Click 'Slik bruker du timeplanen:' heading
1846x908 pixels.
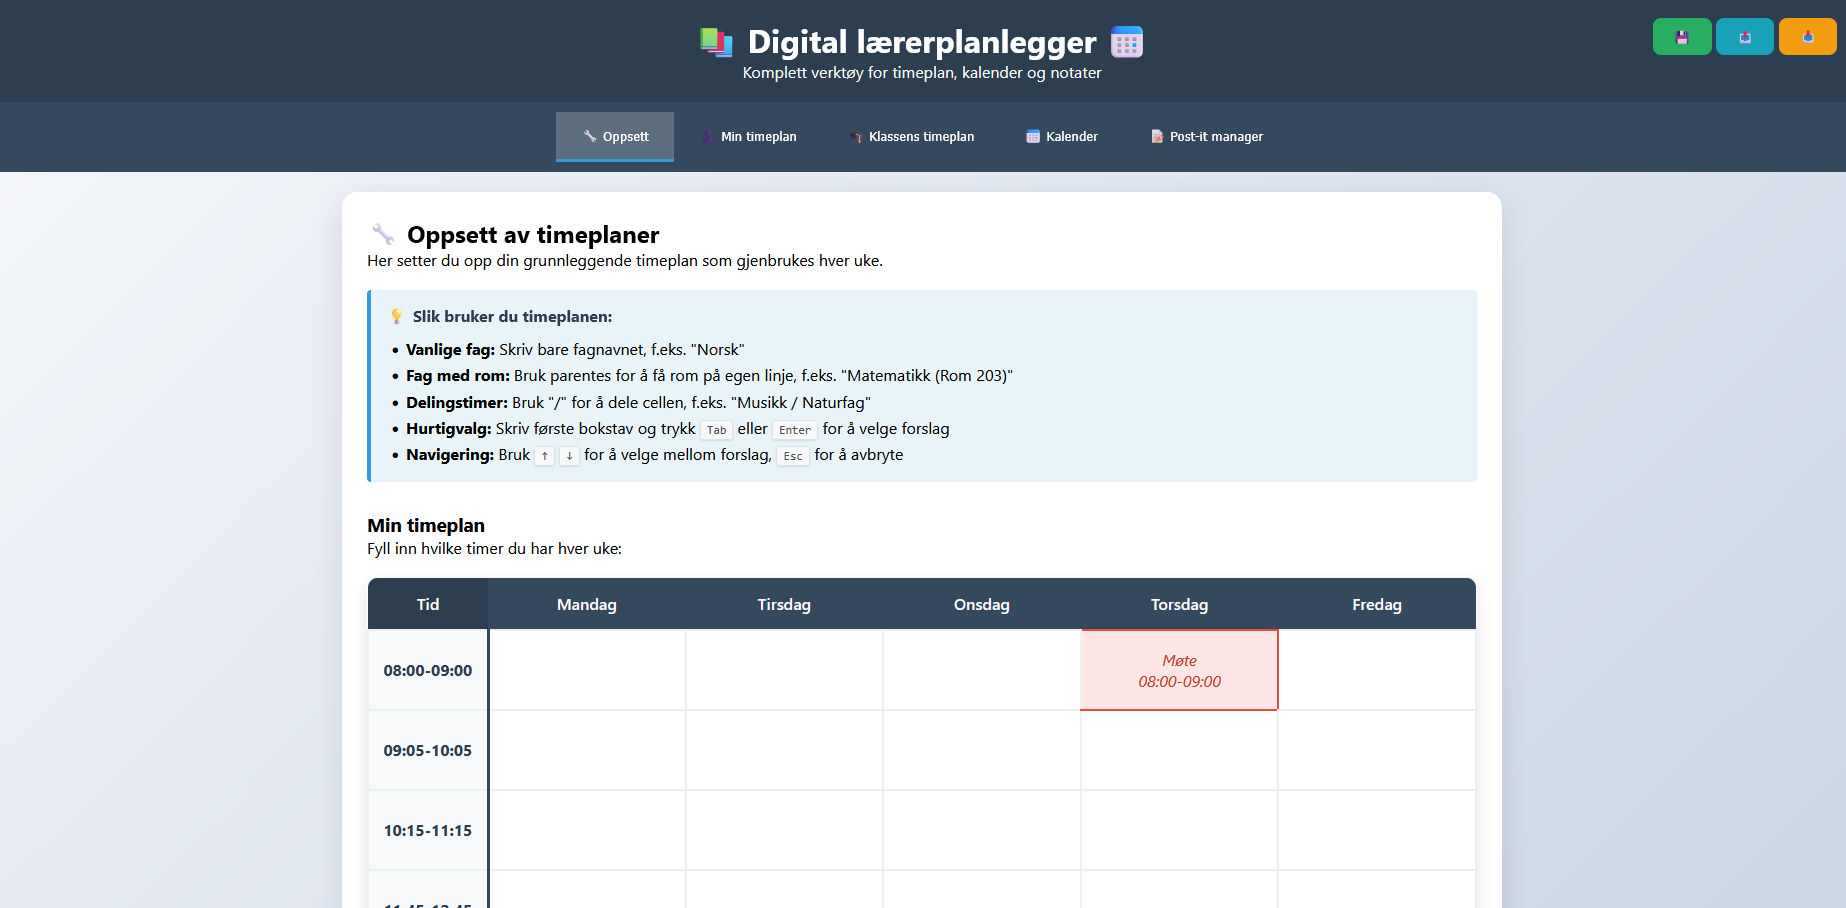pyautogui.click(x=512, y=316)
